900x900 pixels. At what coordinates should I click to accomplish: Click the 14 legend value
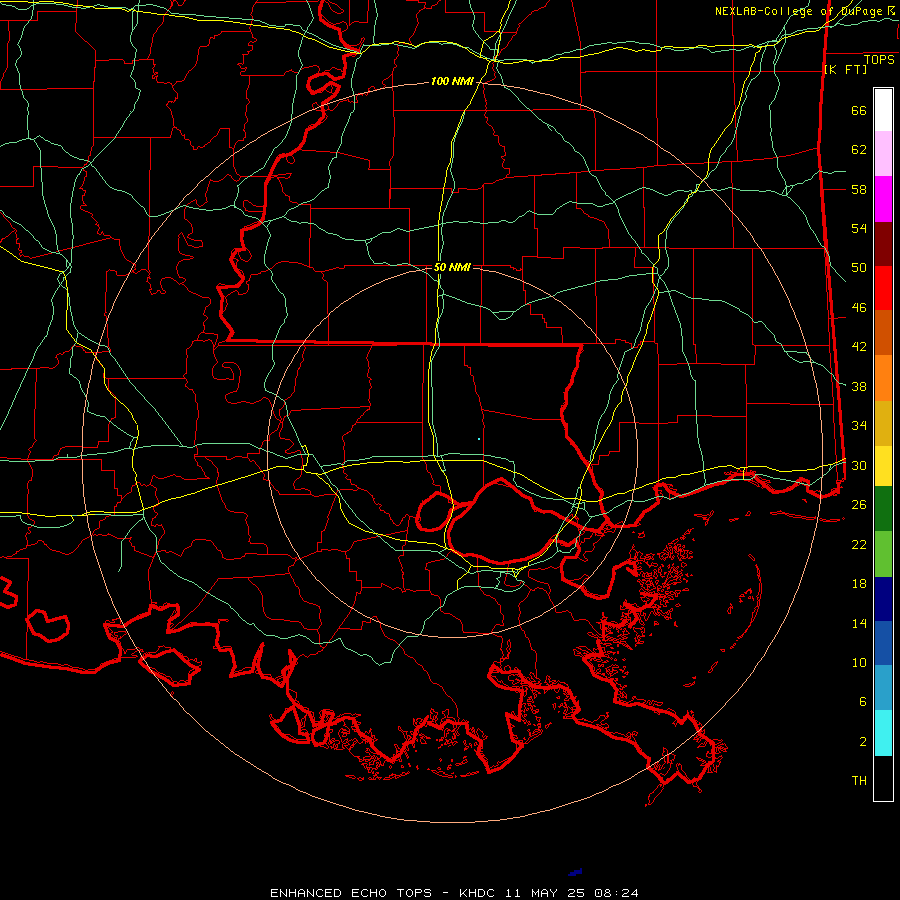tap(859, 623)
